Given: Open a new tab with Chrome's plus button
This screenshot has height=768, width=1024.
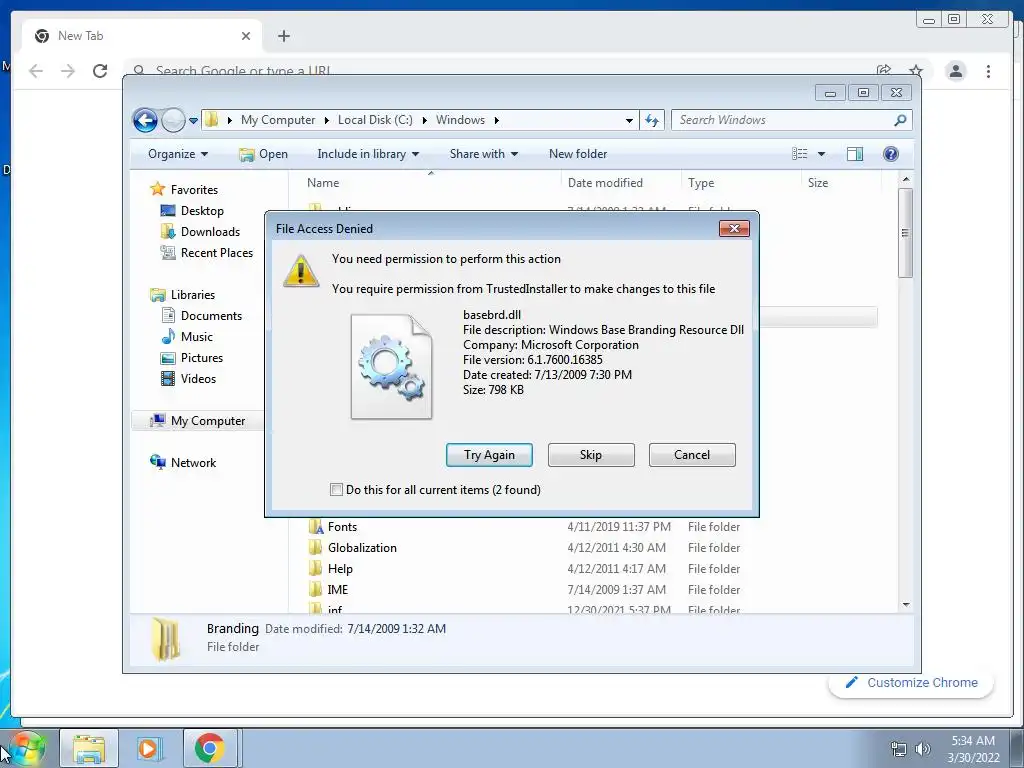Looking at the screenshot, I should (283, 37).
